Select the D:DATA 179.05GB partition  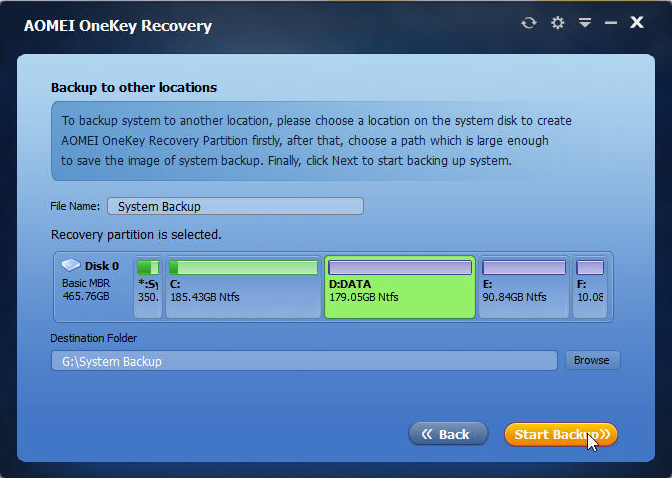400,287
